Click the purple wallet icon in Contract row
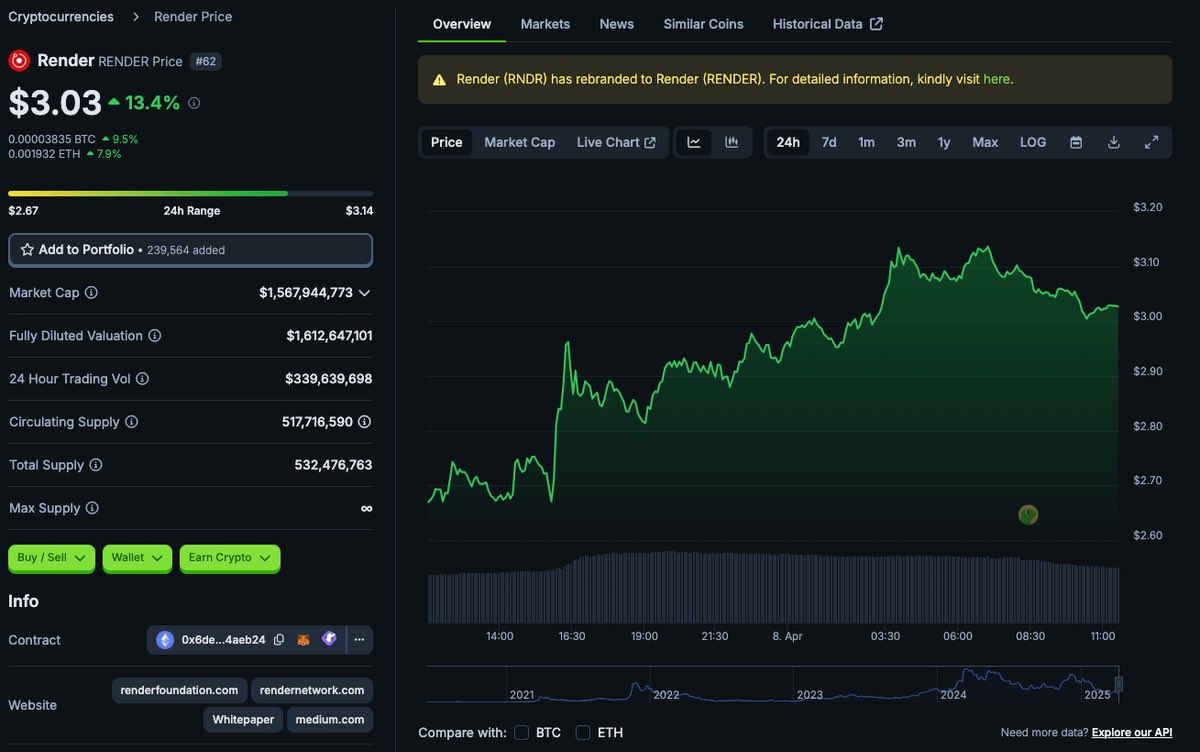The width and height of the screenshot is (1200, 752). click(329, 639)
